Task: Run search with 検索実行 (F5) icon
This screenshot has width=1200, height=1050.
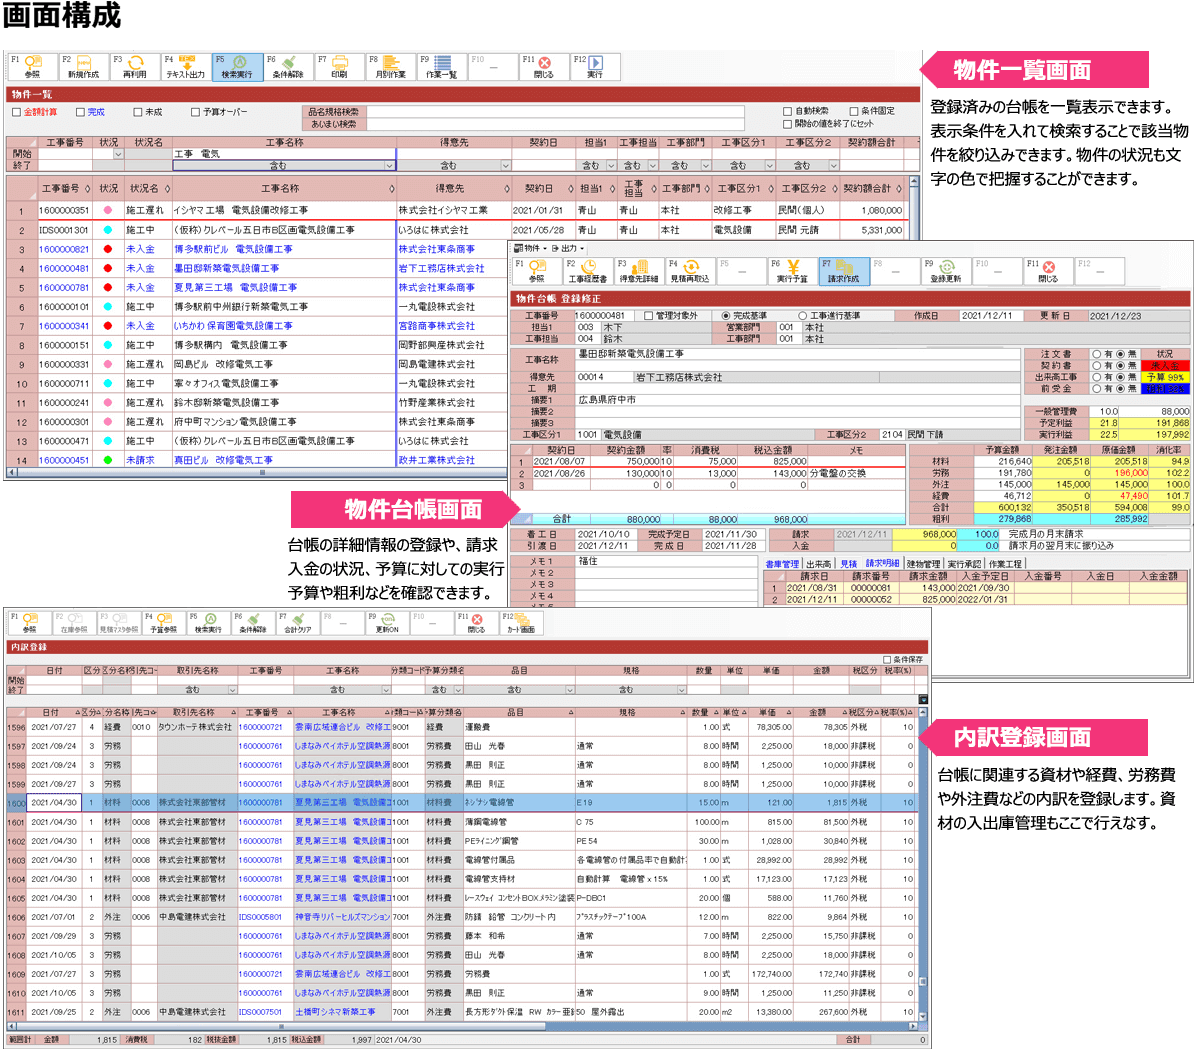Action: pyautogui.click(x=237, y=66)
